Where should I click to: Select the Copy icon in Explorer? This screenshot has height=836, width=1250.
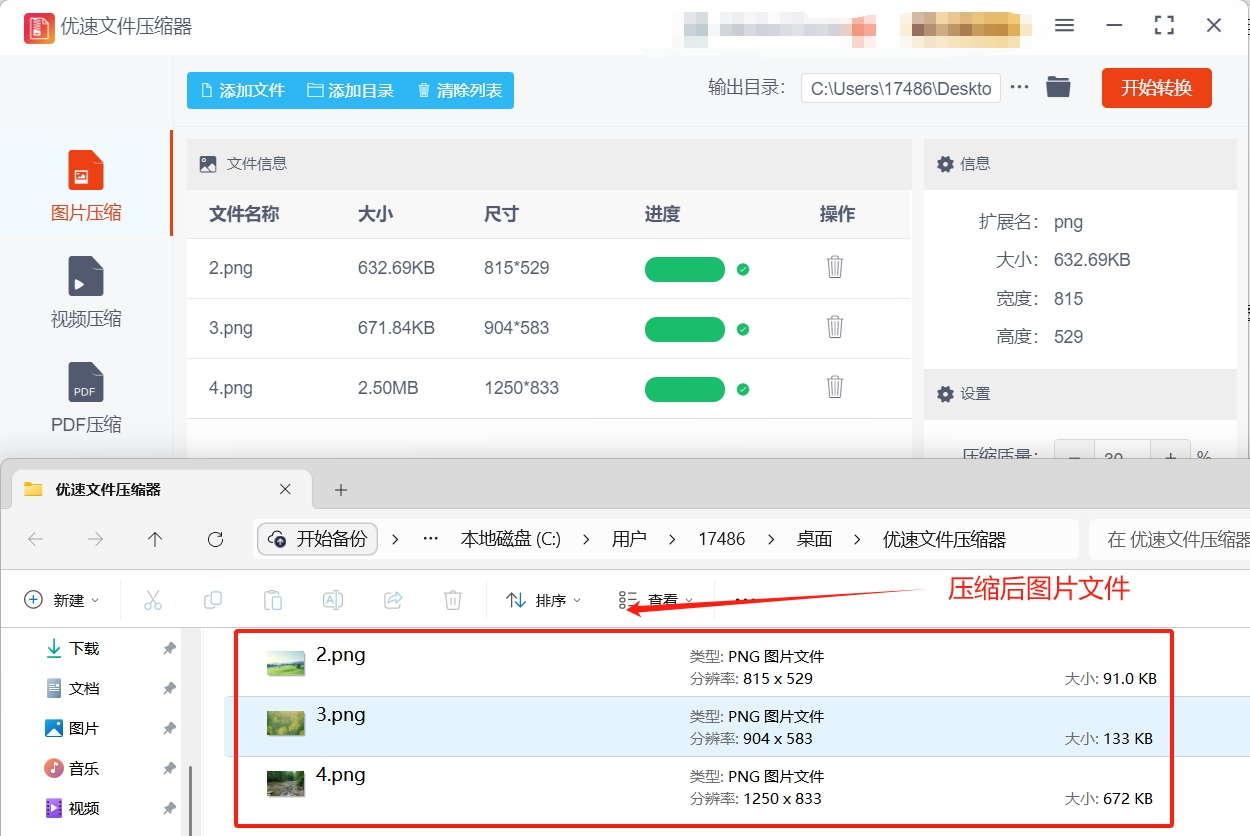point(212,599)
